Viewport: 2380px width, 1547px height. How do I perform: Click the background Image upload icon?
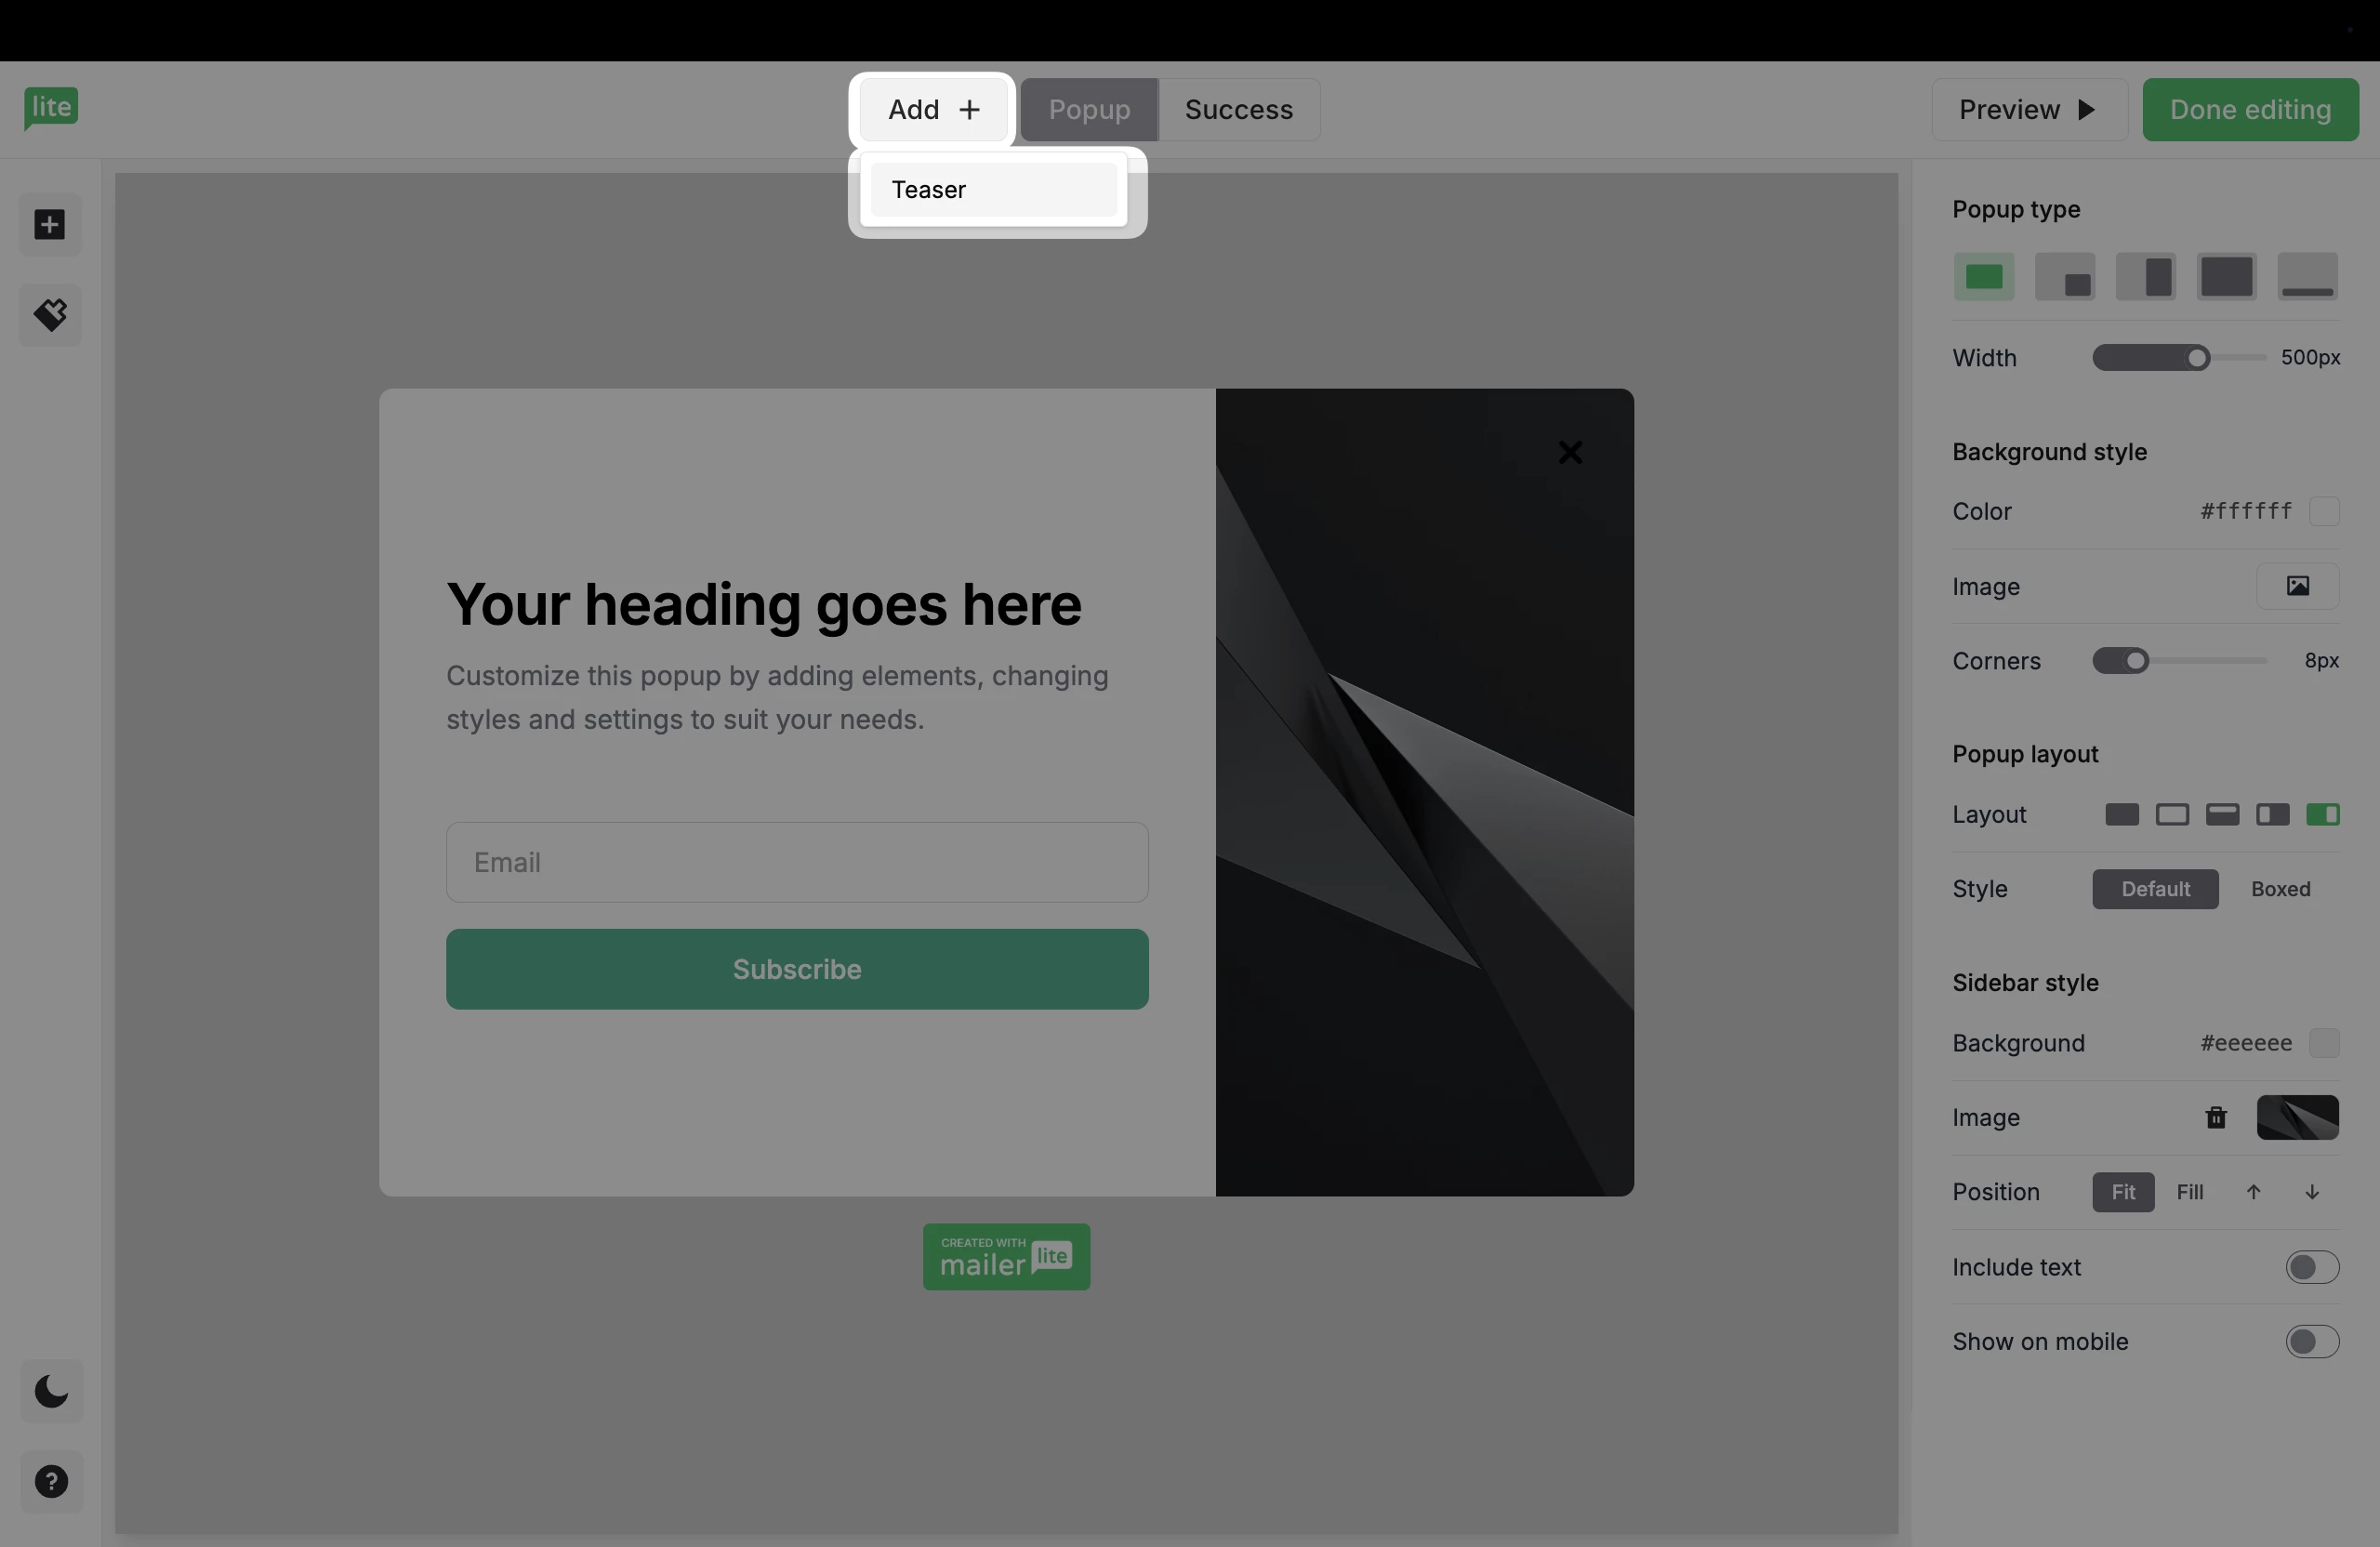(x=2297, y=586)
